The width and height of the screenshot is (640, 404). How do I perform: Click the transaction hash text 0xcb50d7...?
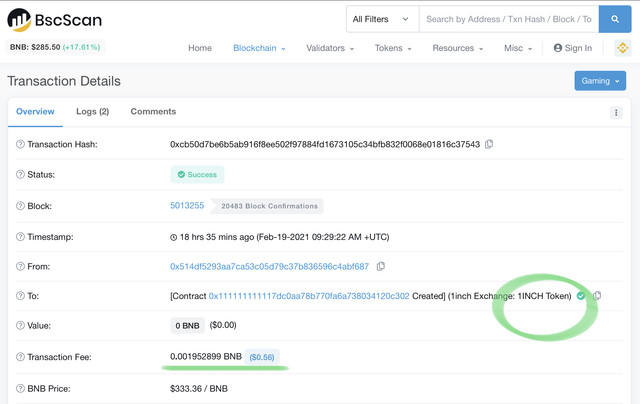pyautogui.click(x=325, y=144)
